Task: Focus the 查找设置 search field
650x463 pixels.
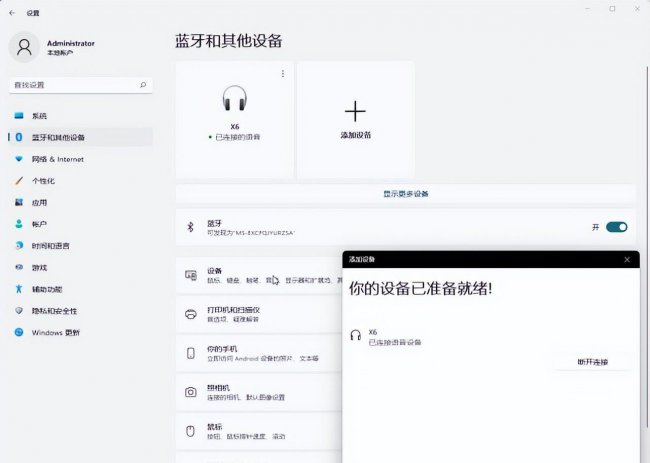Action: 80,85
